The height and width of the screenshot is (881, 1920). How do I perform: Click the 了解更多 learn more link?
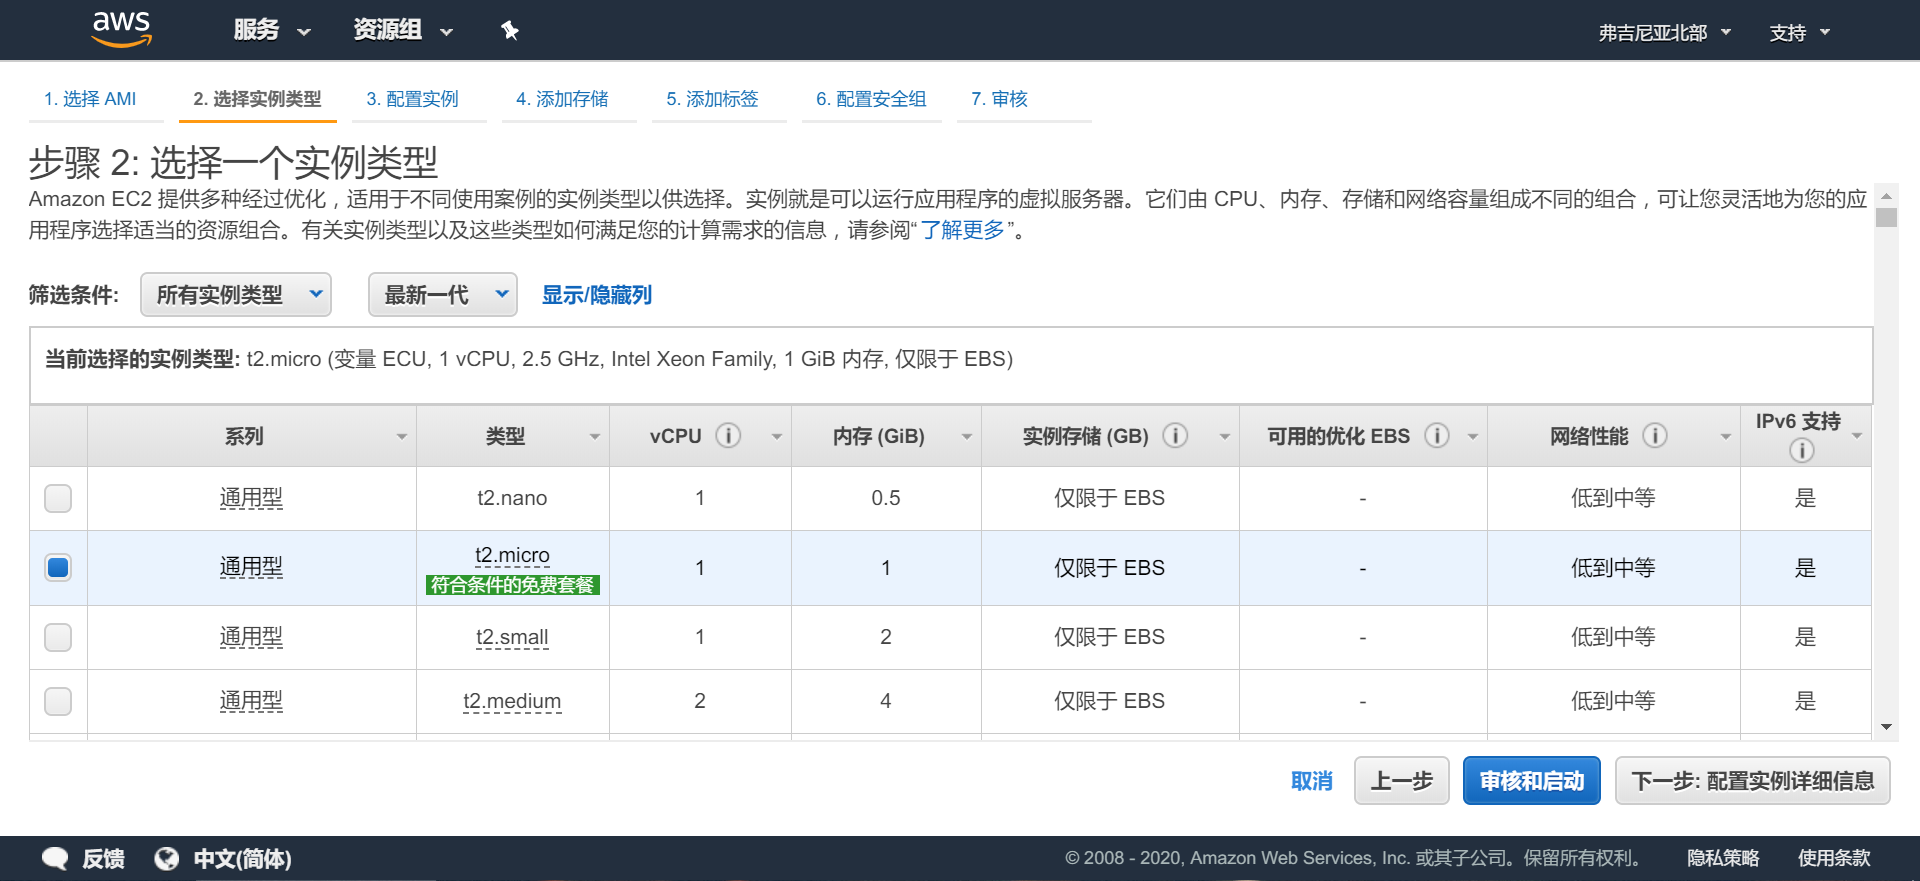pyautogui.click(x=962, y=230)
